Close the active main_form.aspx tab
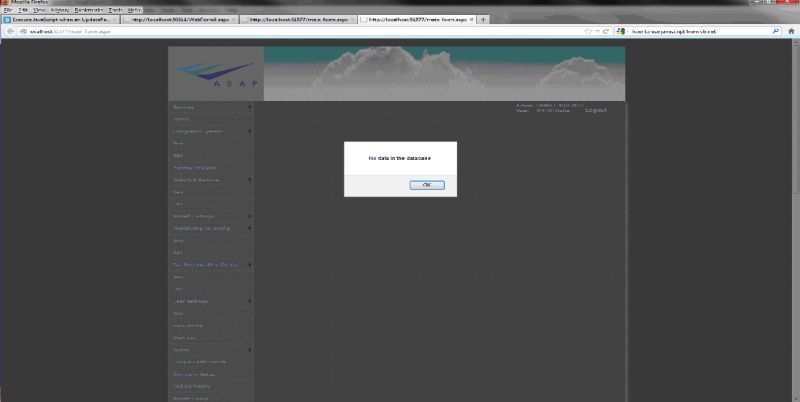 (x=471, y=19)
